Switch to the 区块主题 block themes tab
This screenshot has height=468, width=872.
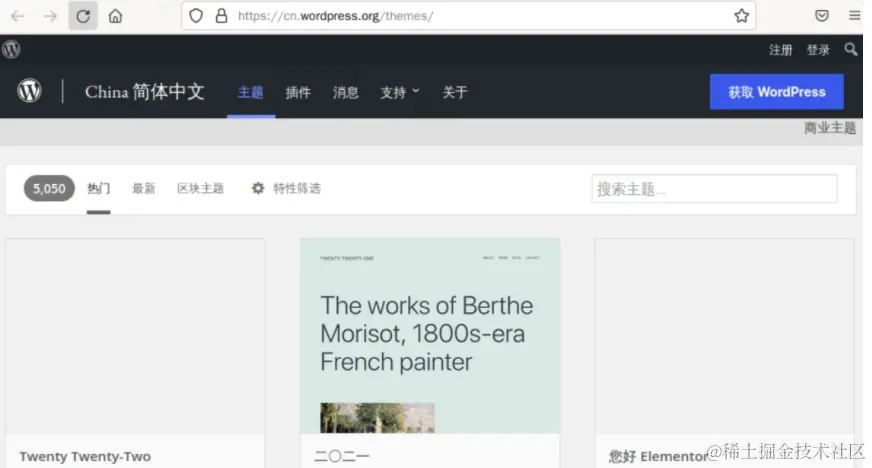(200, 188)
